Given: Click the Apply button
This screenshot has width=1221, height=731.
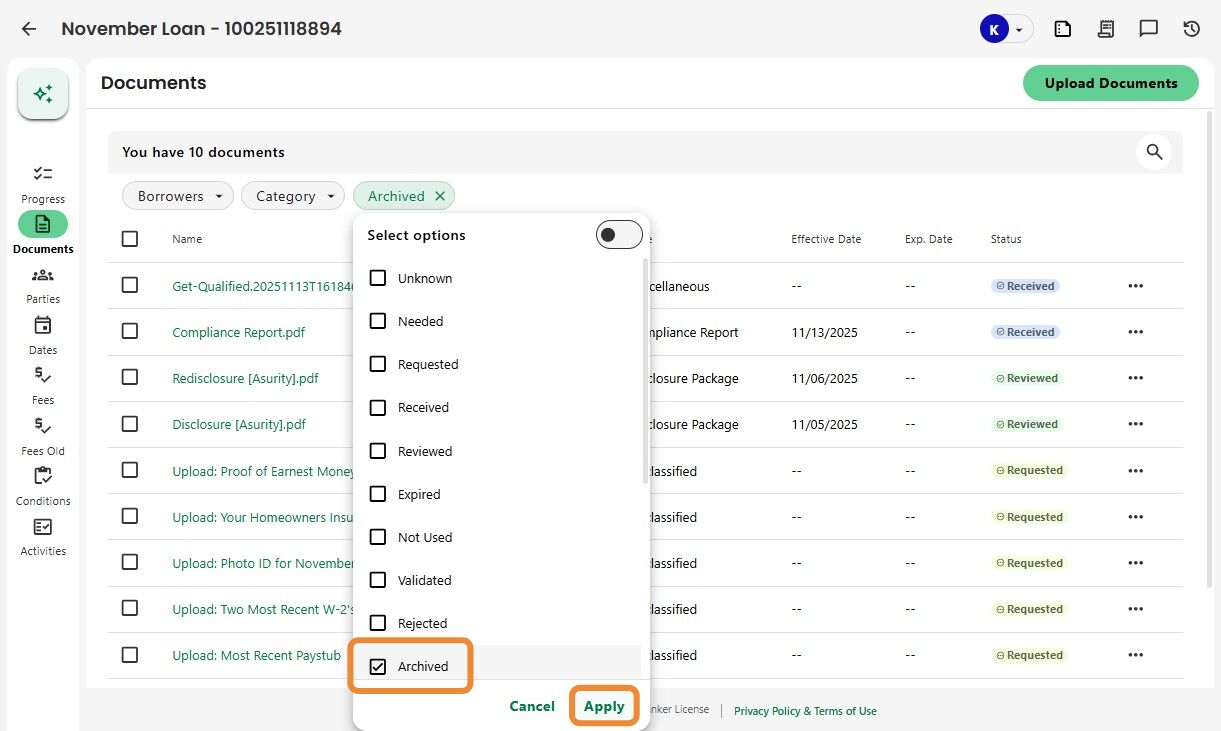Looking at the screenshot, I should tap(604, 706).
